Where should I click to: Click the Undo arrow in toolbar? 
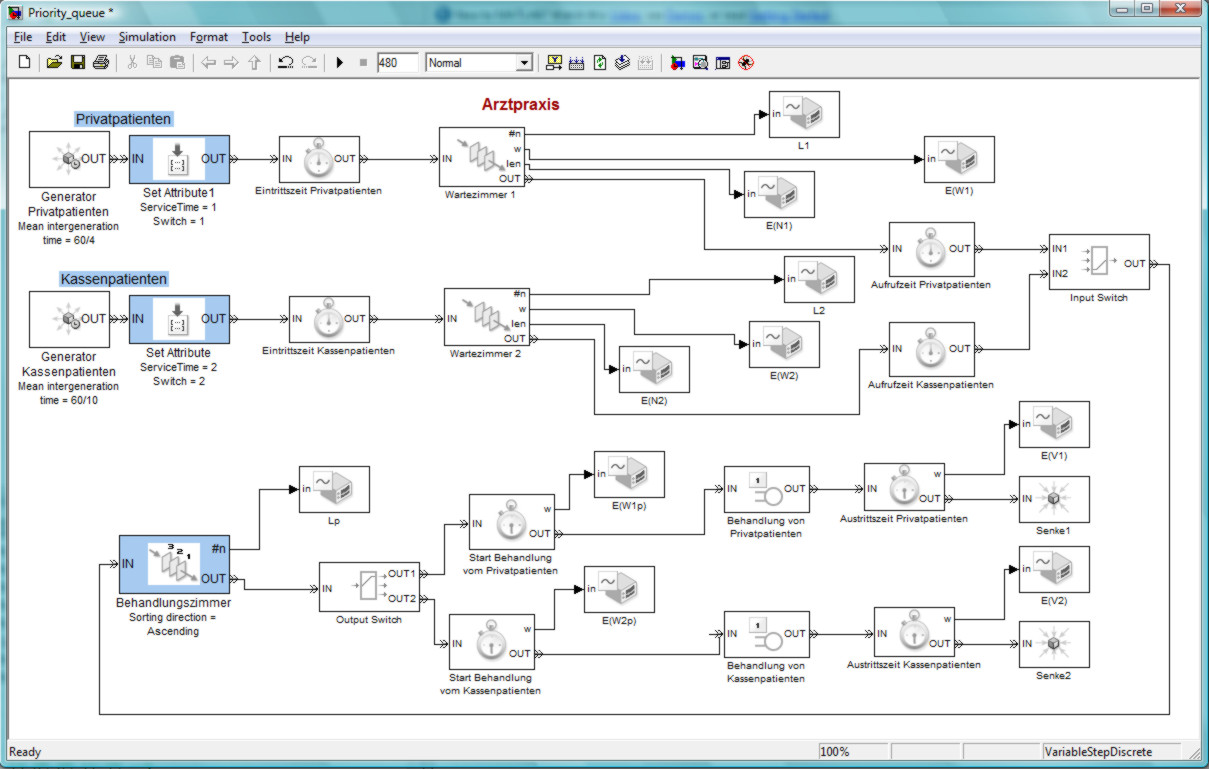click(x=285, y=63)
